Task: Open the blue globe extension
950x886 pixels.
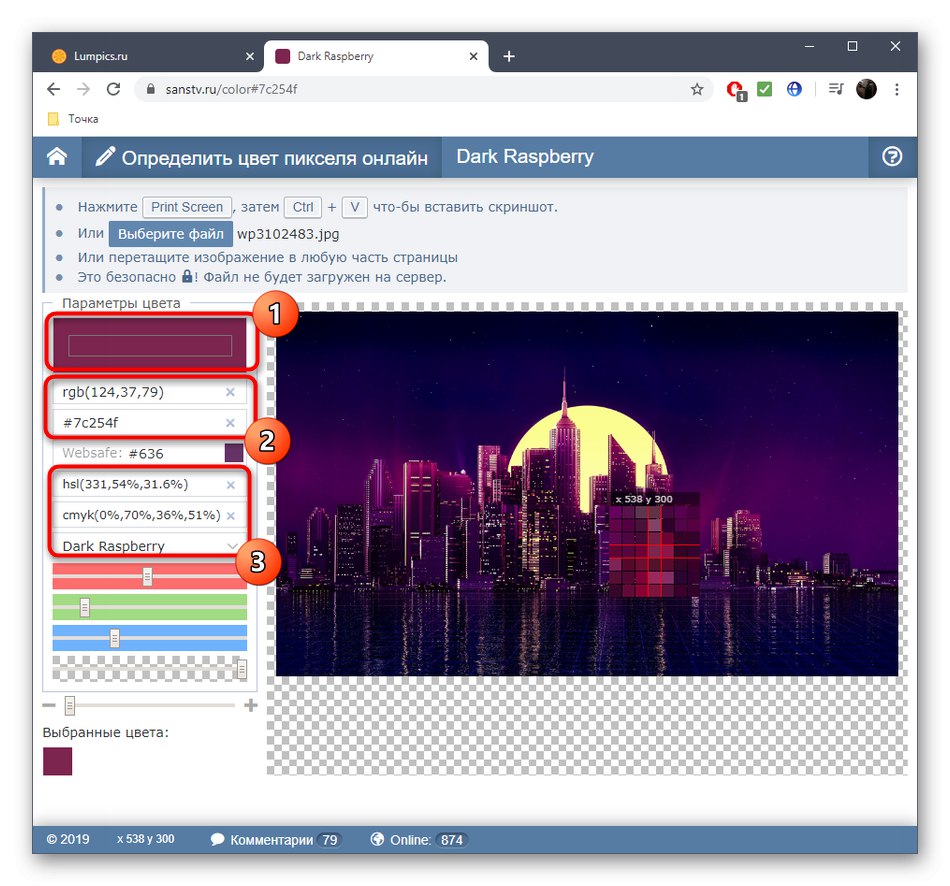Action: coord(794,89)
